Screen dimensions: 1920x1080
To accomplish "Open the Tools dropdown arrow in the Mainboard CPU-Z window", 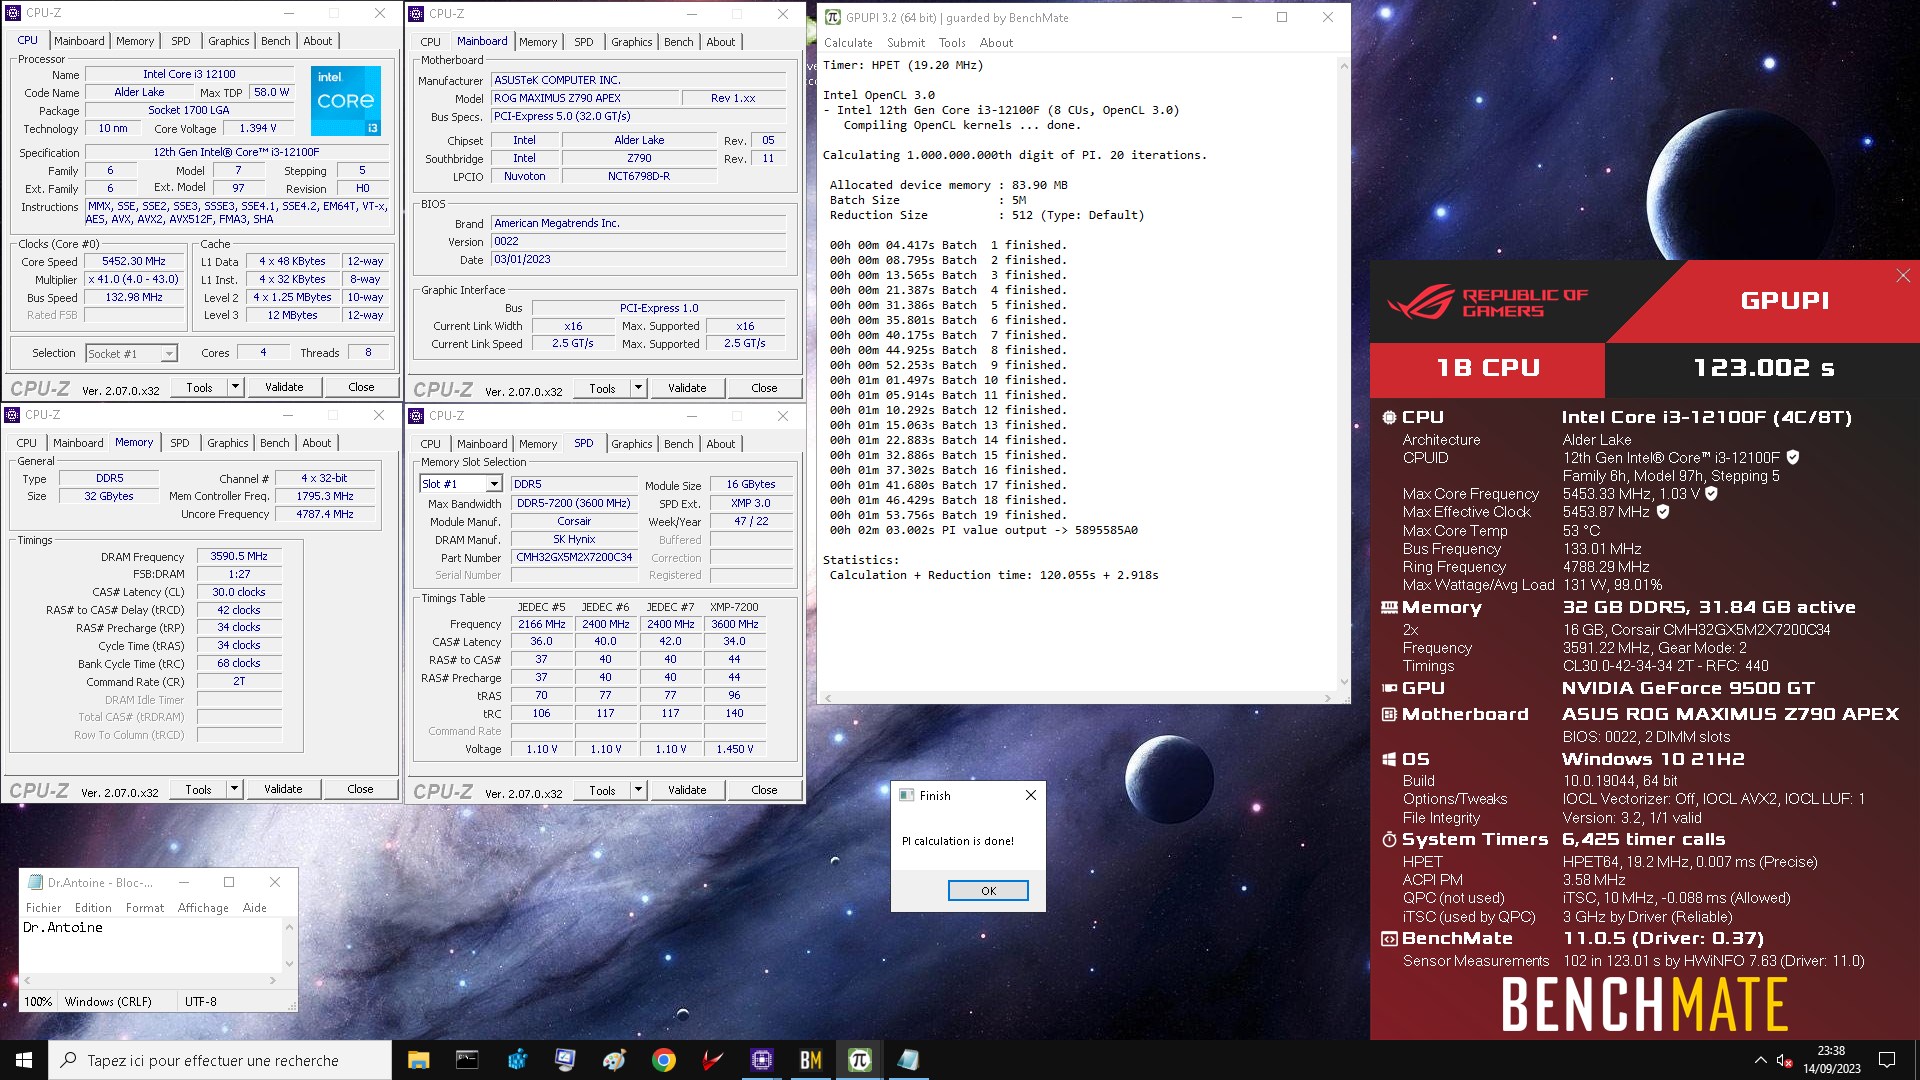I will click(639, 388).
